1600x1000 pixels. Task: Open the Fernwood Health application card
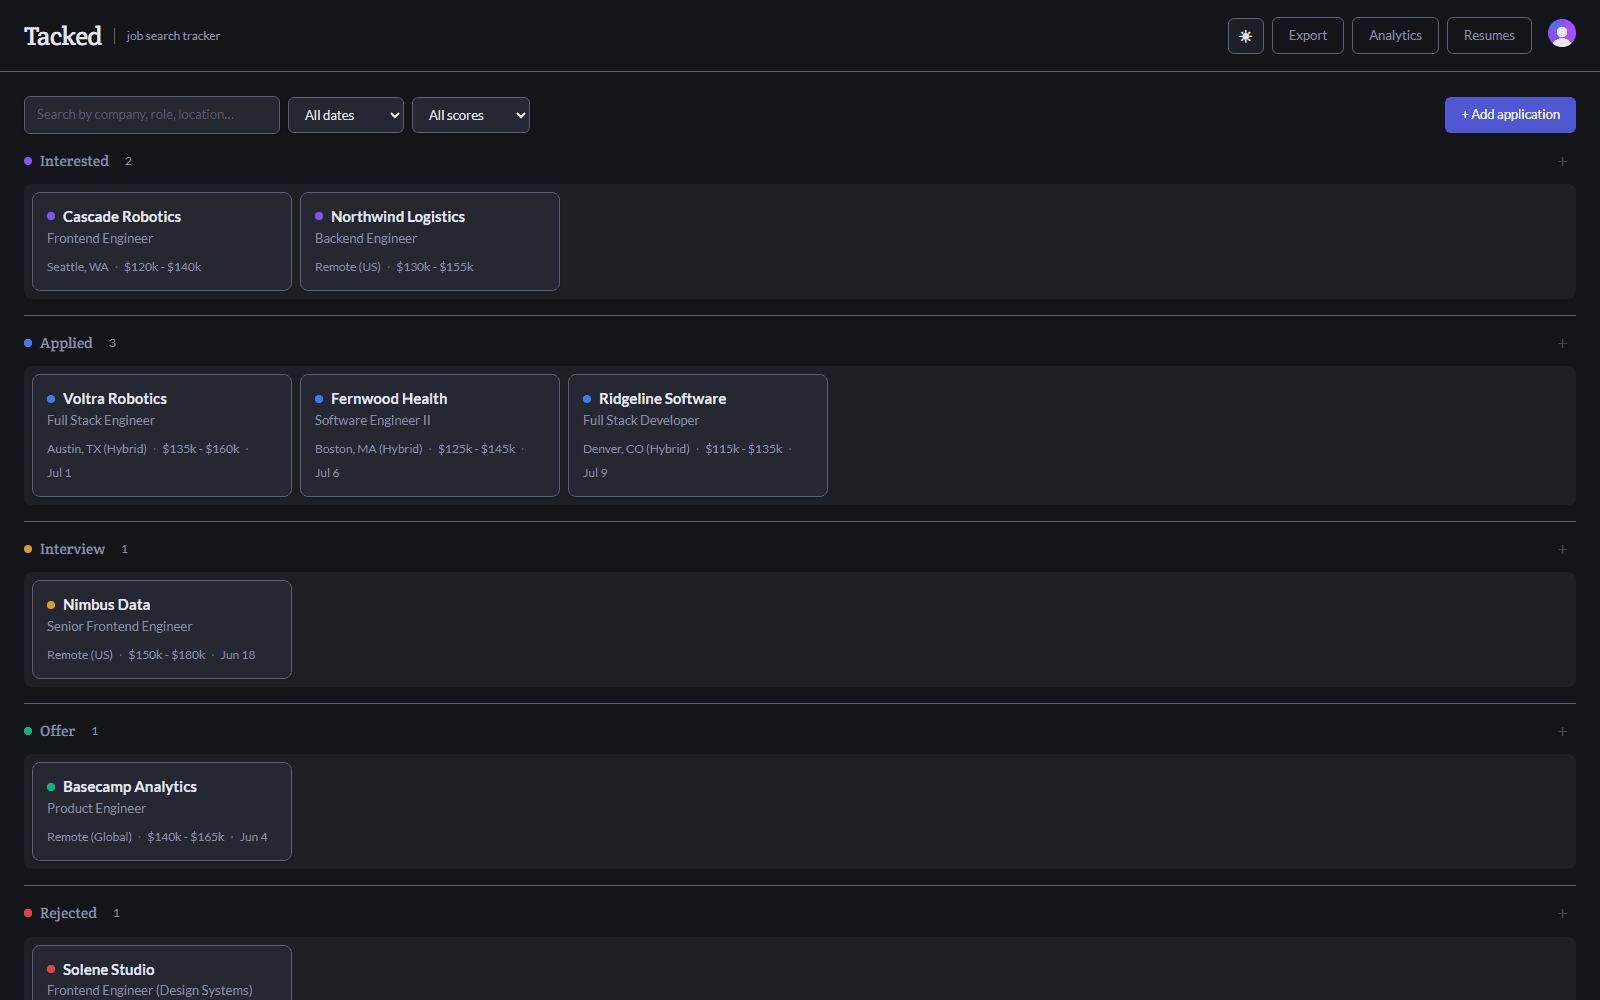(x=430, y=435)
